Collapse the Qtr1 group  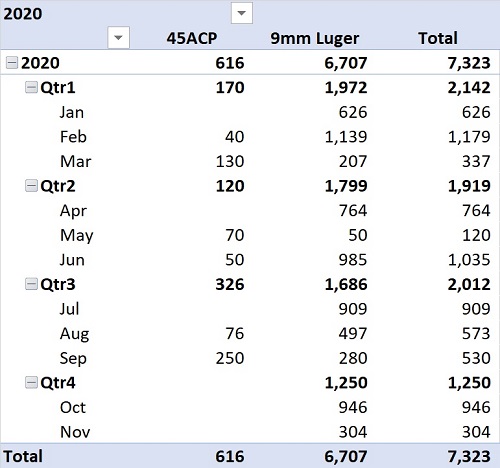pyautogui.click(x=31, y=88)
